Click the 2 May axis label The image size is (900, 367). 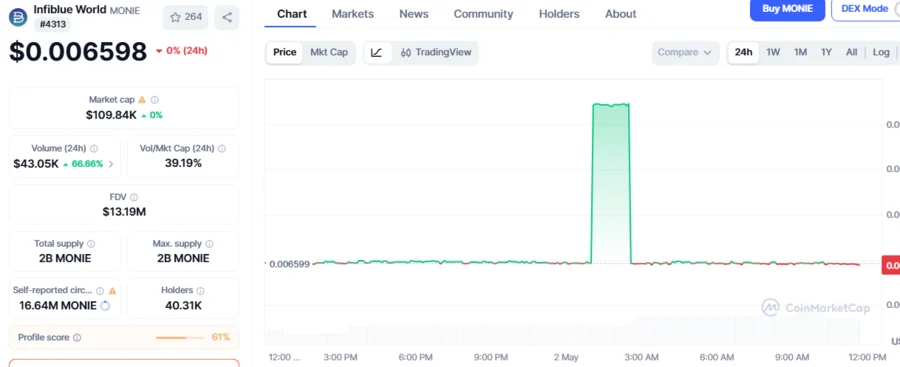[566, 357]
